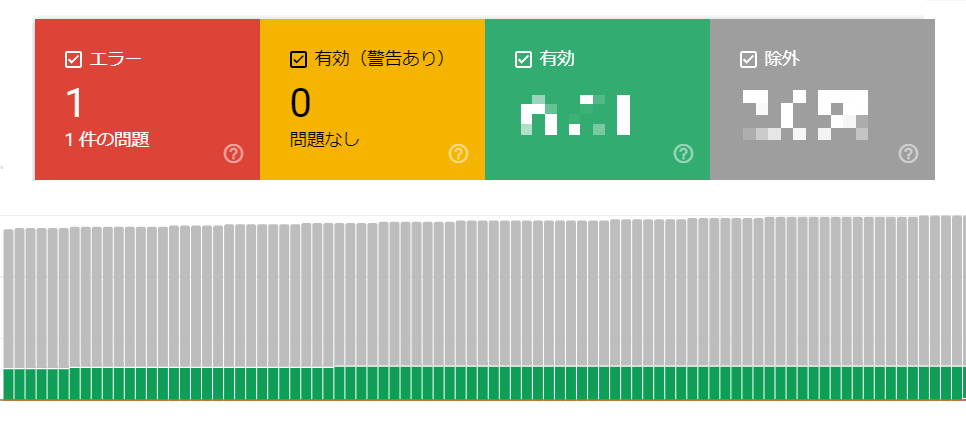Image resolution: width=966 pixels, height=436 pixels.
Task: Click the leftmost gray bar in the chart
Action: (x=8, y=298)
